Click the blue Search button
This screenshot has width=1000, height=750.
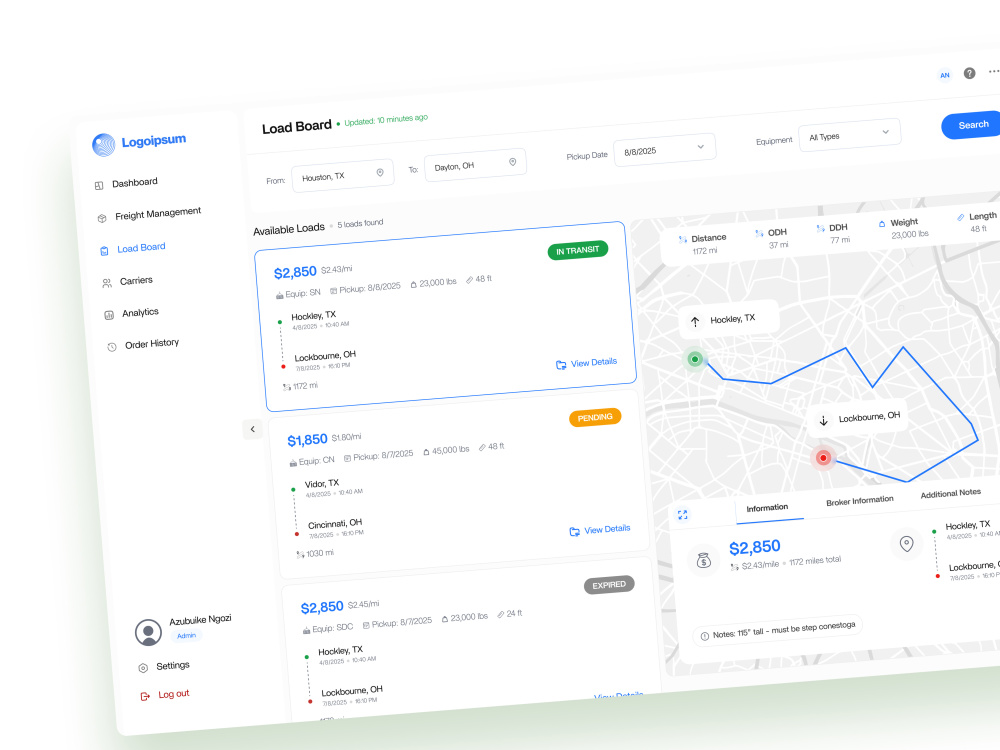(x=971, y=125)
